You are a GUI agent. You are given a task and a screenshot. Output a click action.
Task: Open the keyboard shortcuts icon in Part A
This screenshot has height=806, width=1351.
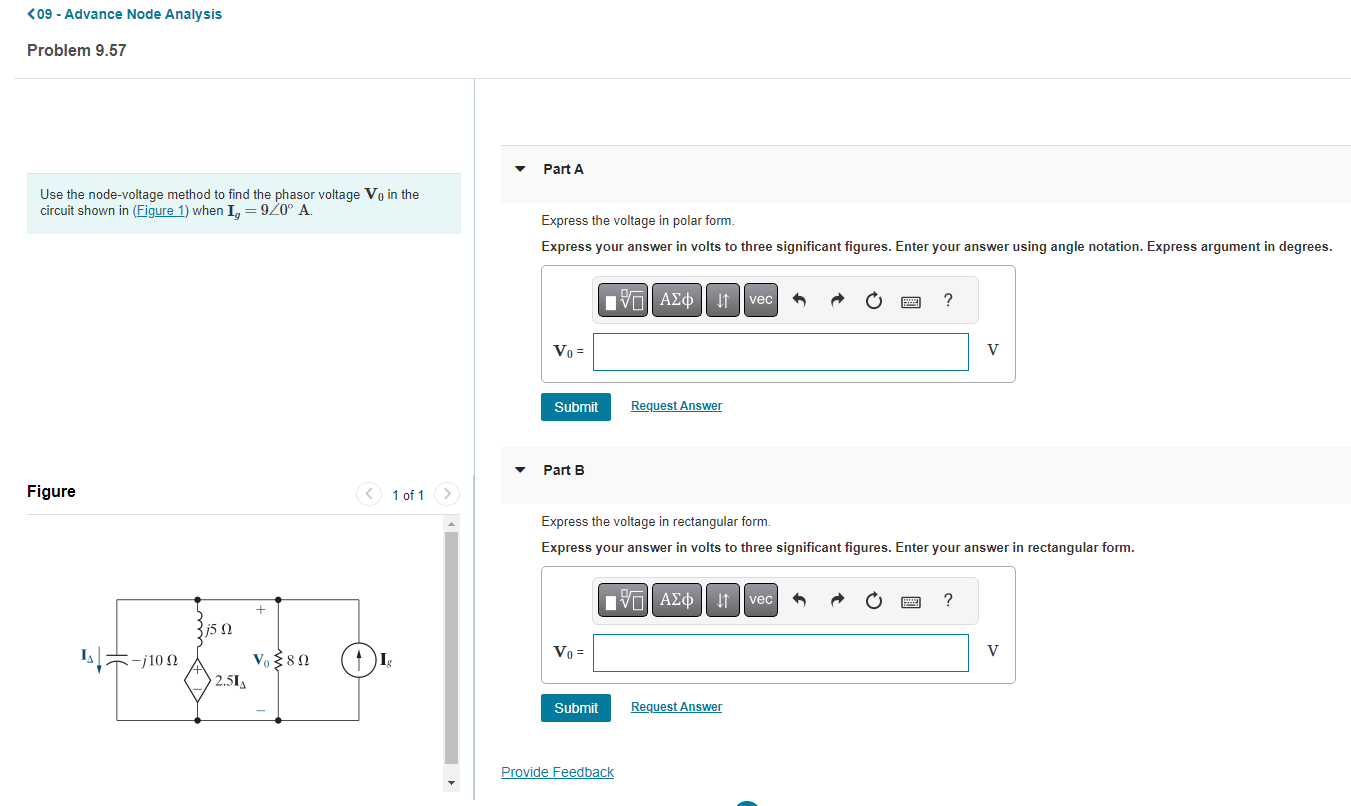[910, 299]
